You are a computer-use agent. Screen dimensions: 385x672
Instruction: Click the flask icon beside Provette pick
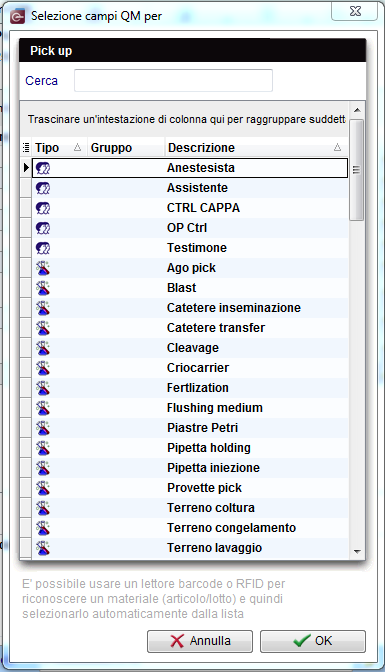(x=43, y=488)
